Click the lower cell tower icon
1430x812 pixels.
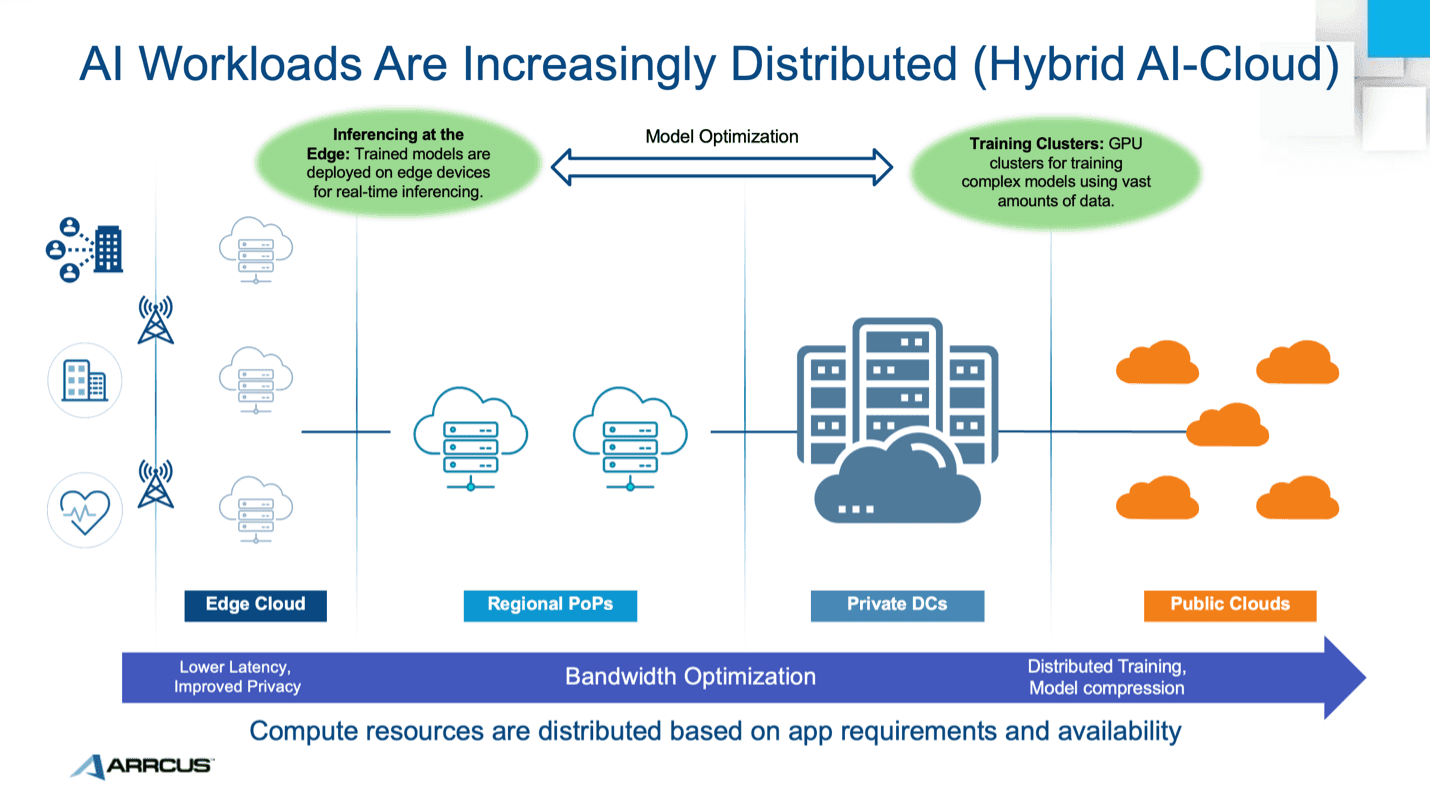pos(155,484)
